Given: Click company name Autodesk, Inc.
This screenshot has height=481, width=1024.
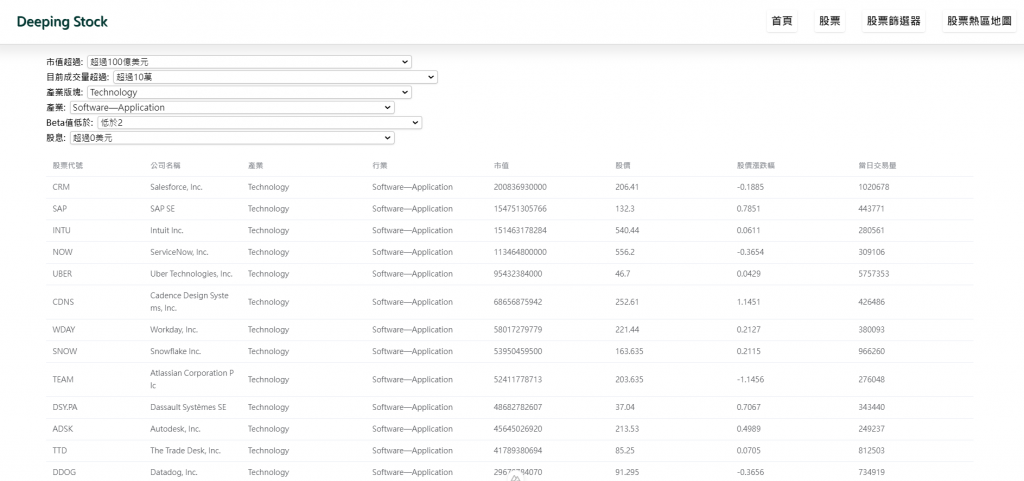Looking at the screenshot, I should pos(176,429).
